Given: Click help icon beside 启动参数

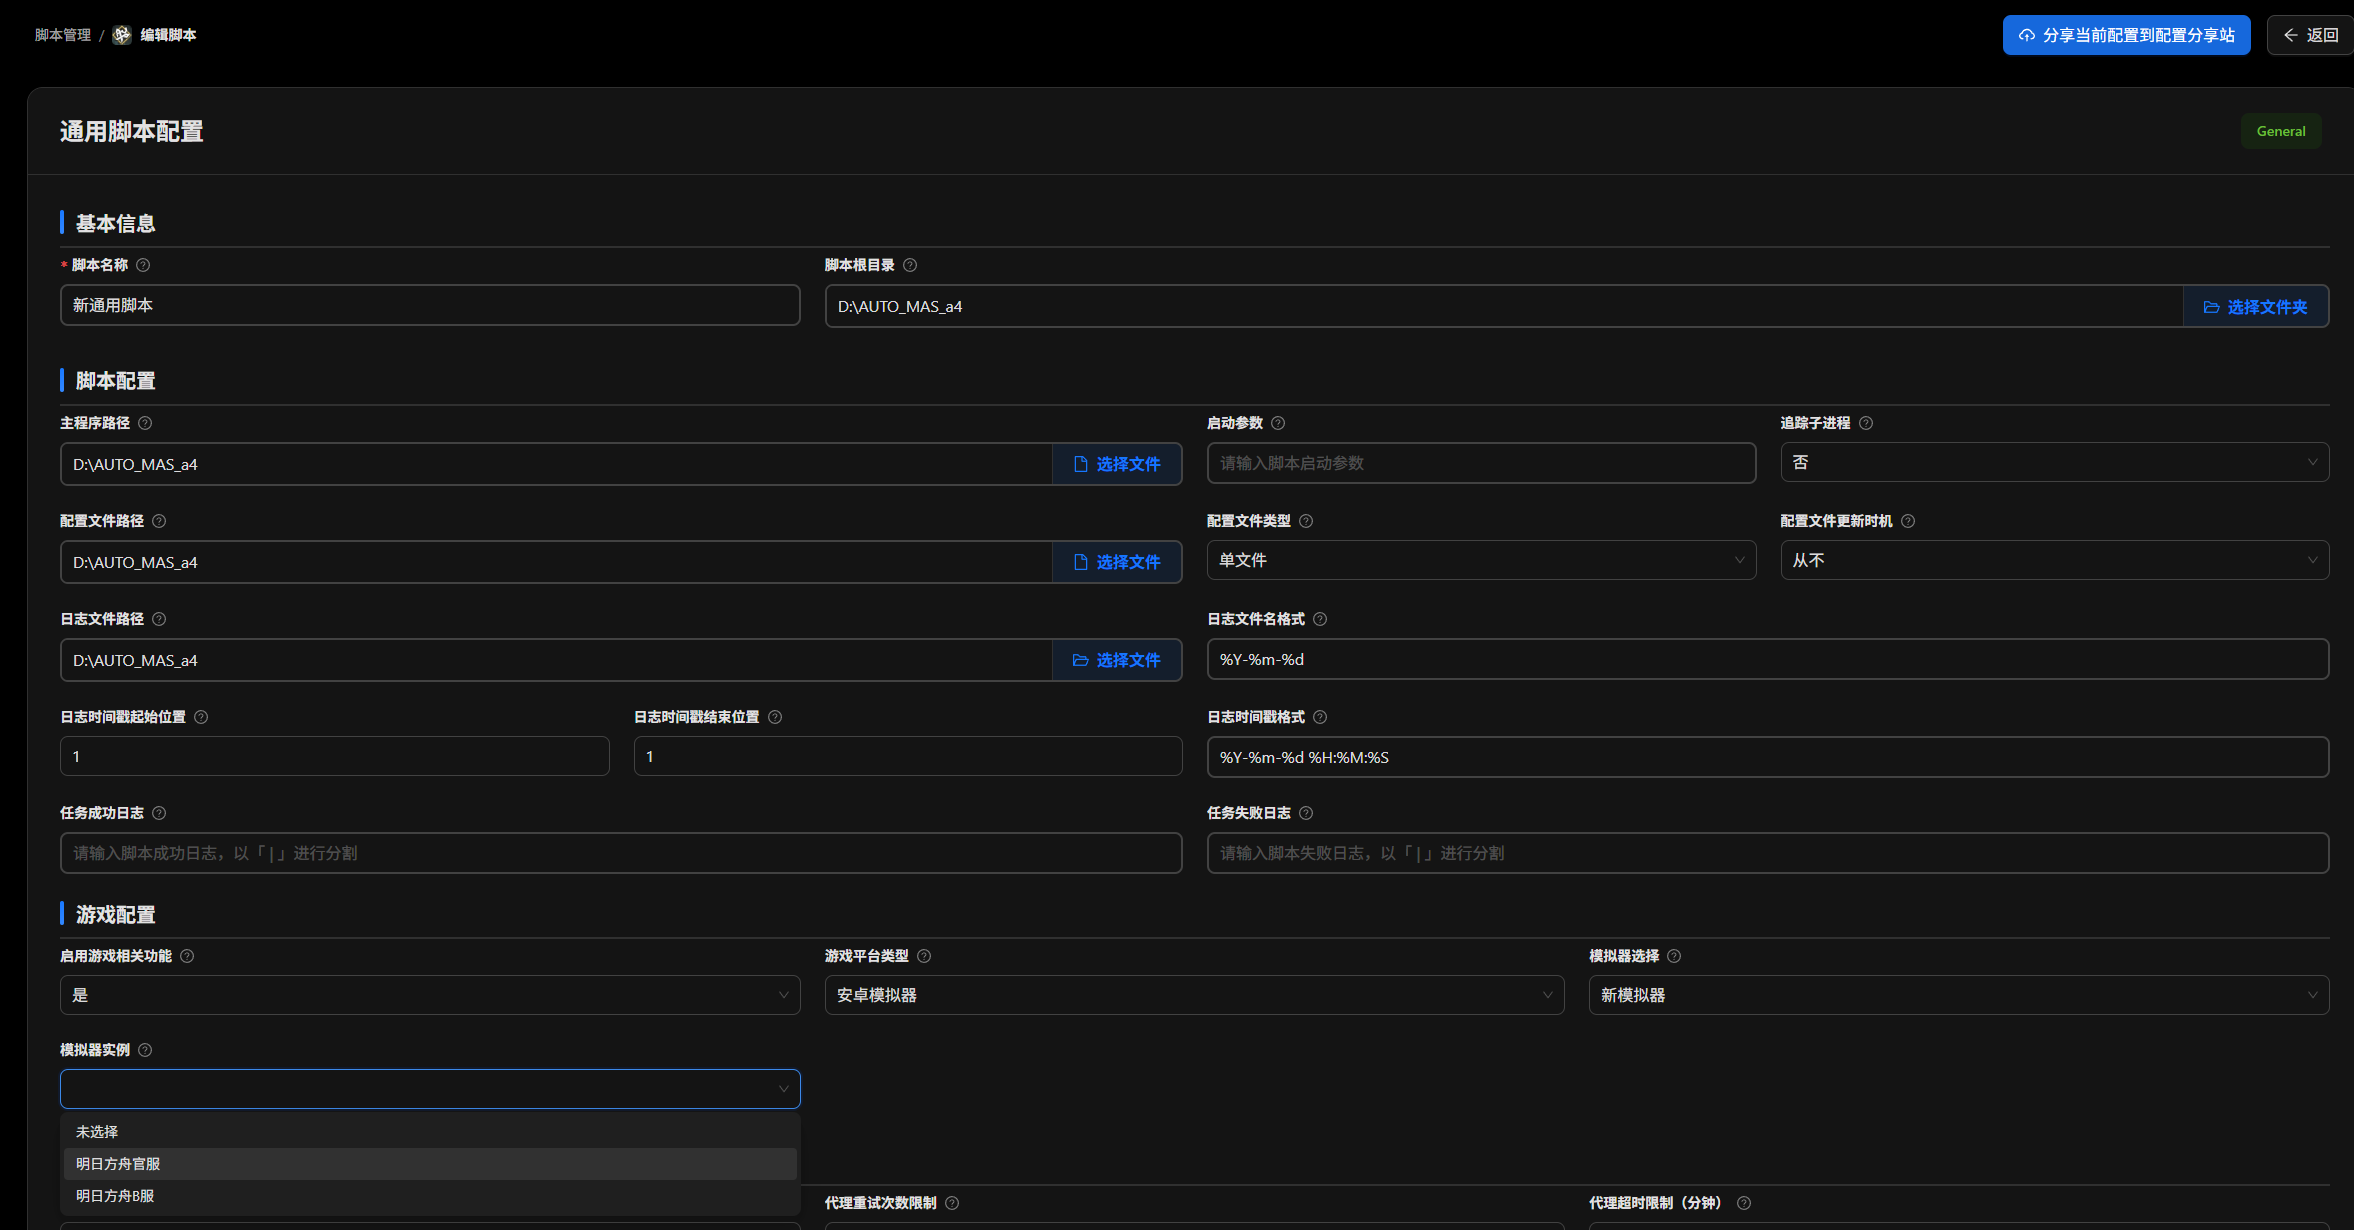Looking at the screenshot, I should click(1278, 423).
